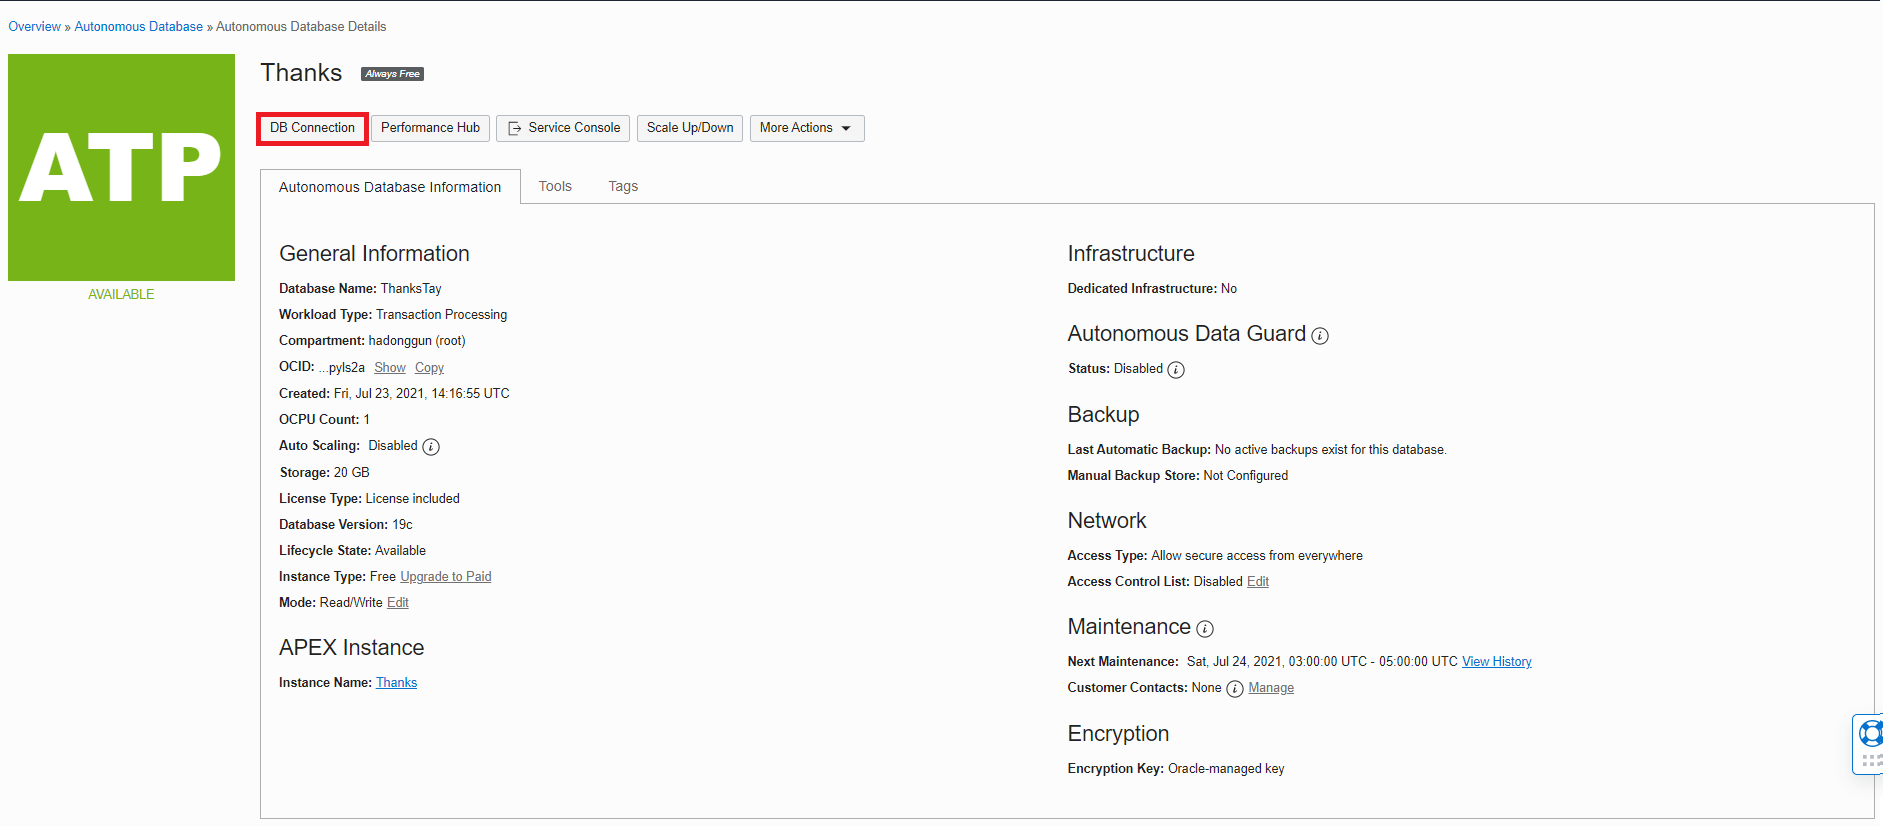
Task: Click compartment hadonggun (root) text
Action: [417, 341]
